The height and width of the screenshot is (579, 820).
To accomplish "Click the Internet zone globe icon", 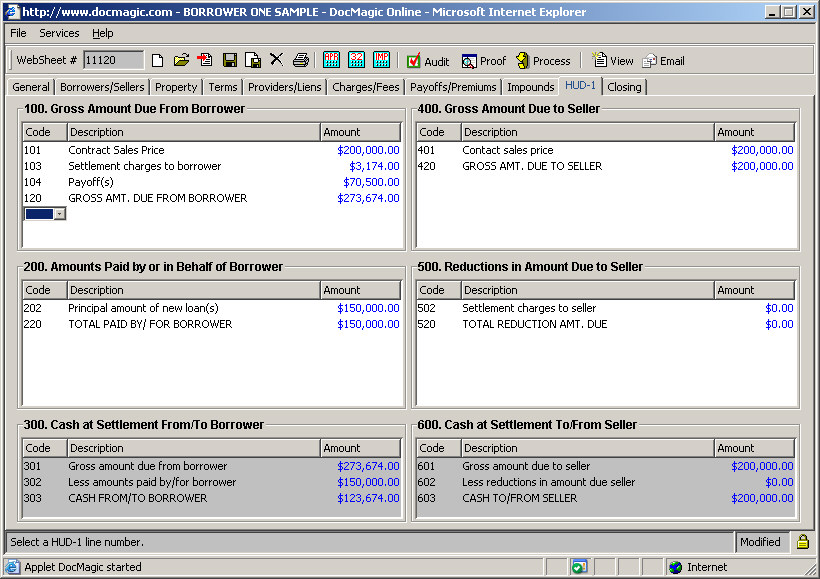I will point(676,567).
